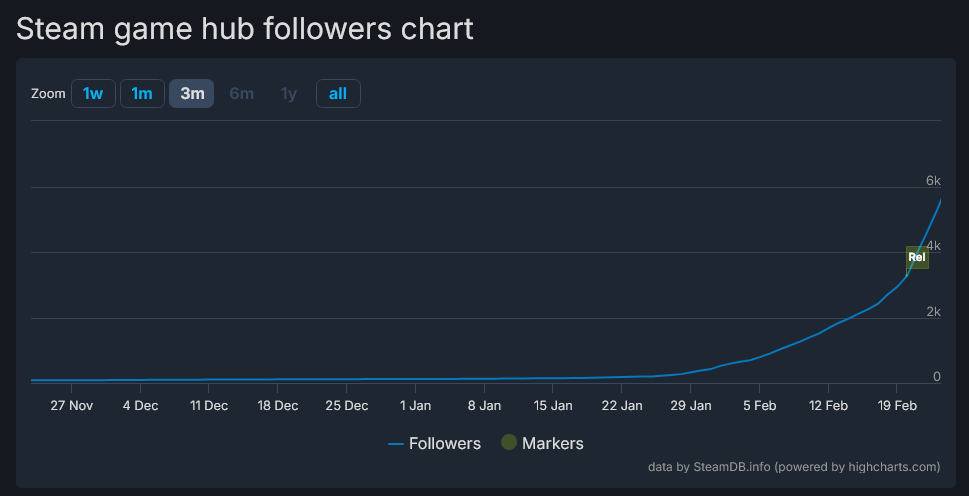Screen dimensions: 969x496
Task: Click the greyed-out 6m zoom option
Action: [241, 93]
